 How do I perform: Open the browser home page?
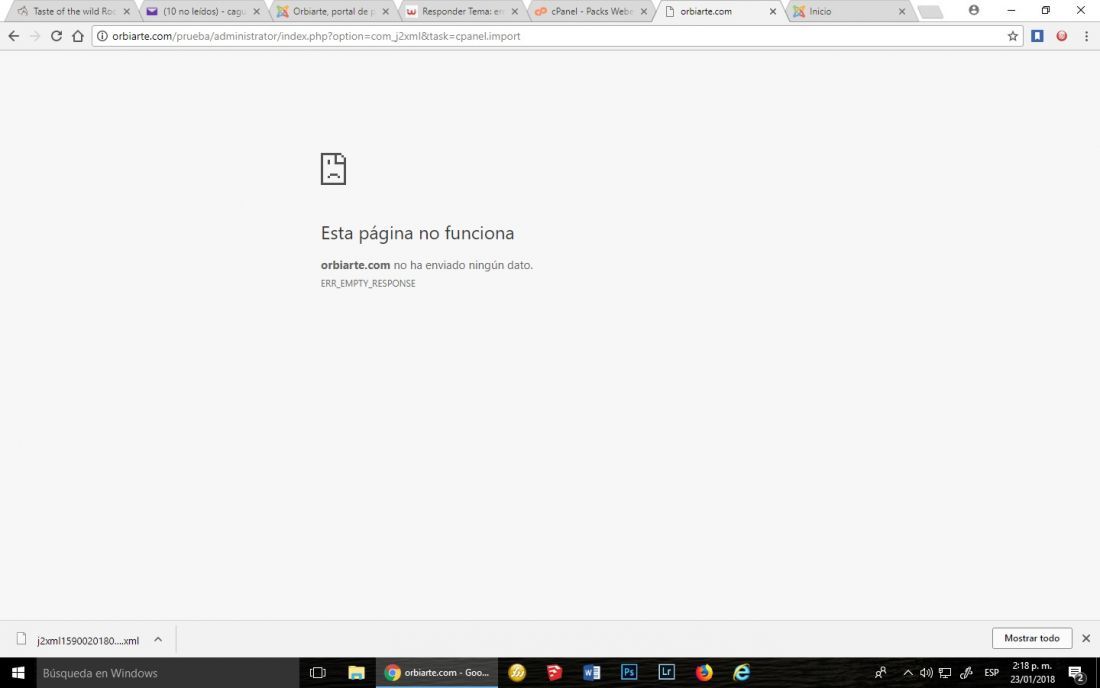[78, 36]
